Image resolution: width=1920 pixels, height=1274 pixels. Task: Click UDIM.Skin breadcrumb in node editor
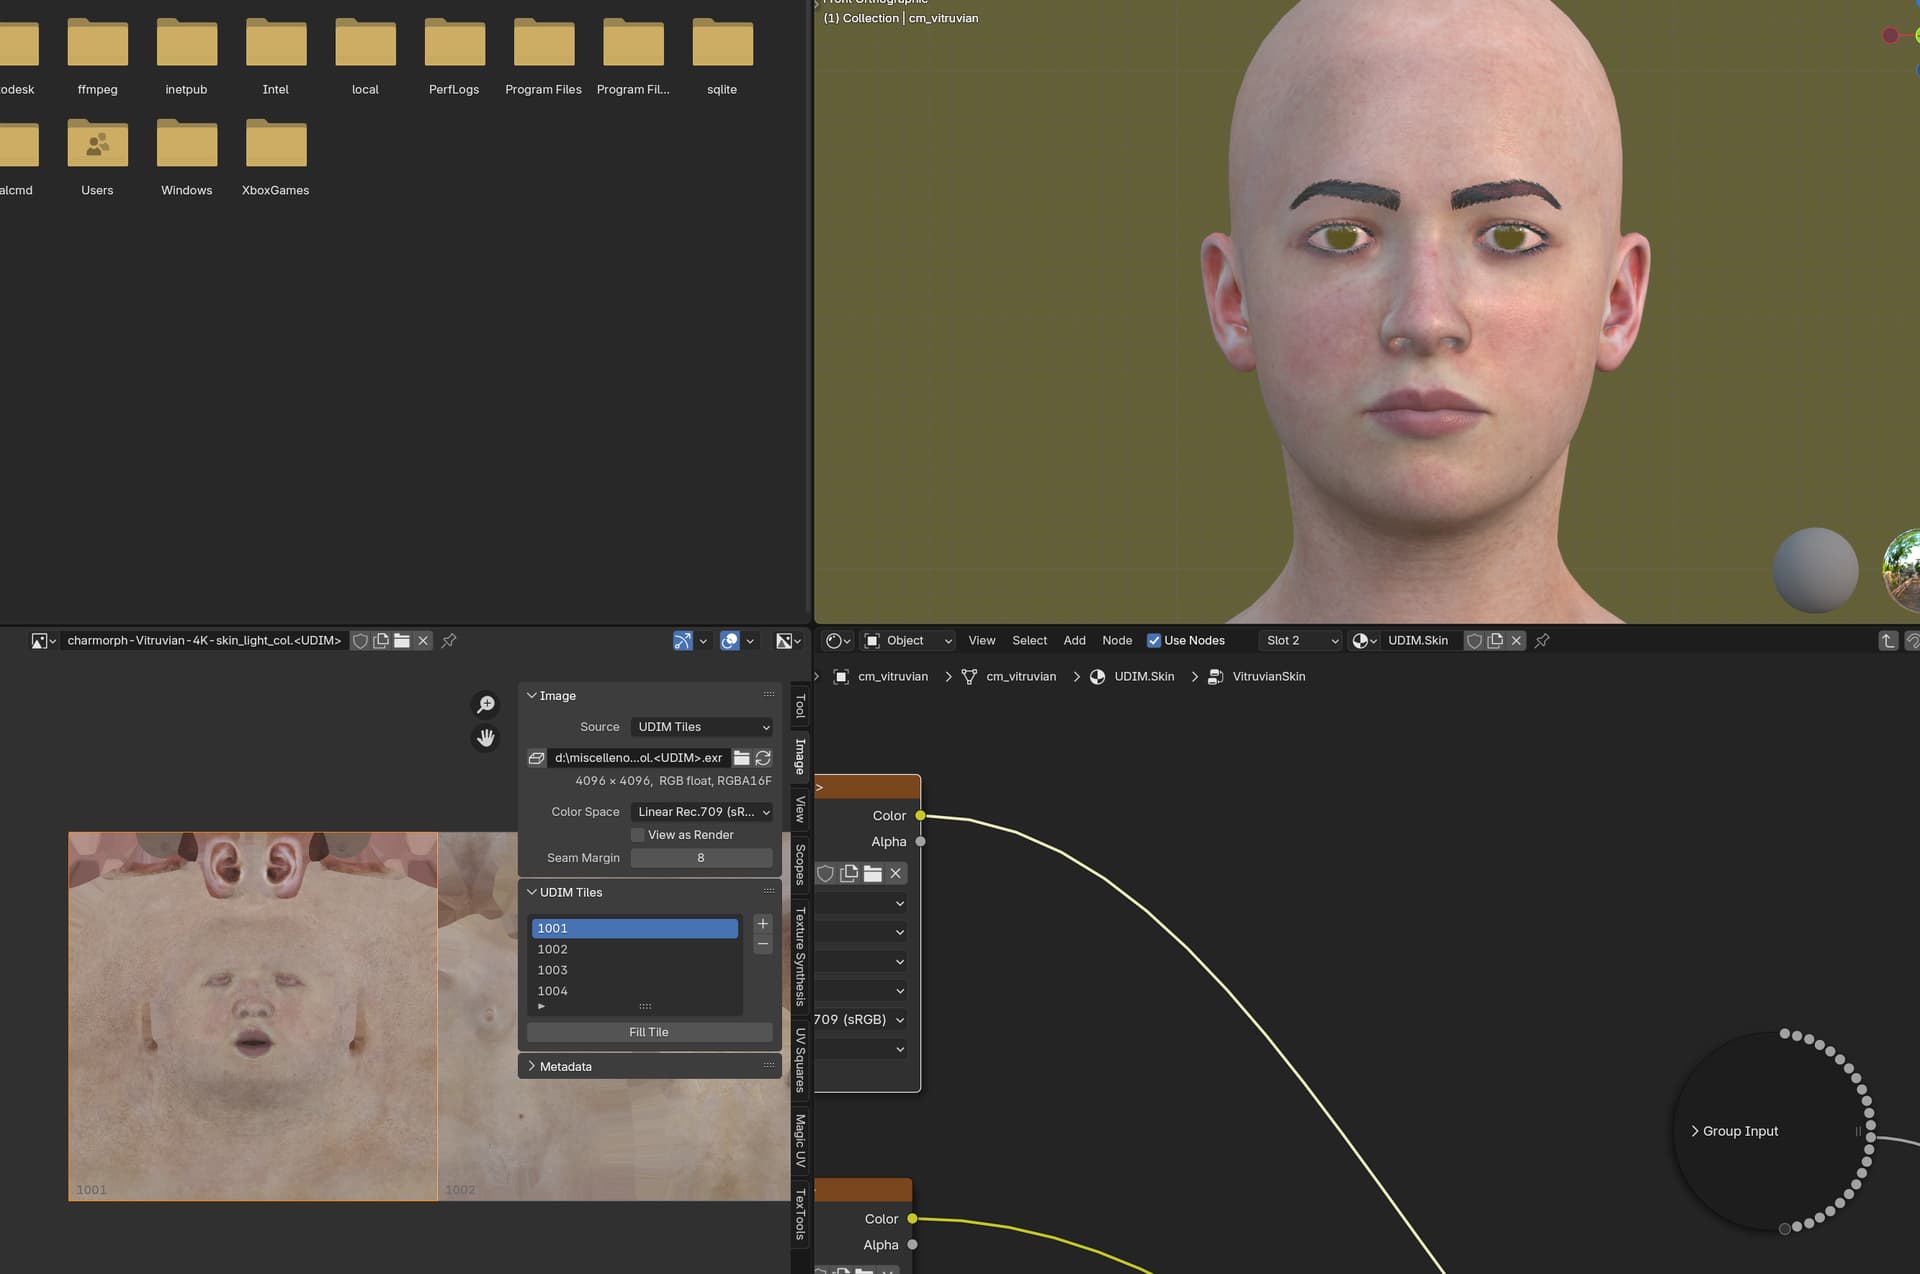click(1132, 677)
